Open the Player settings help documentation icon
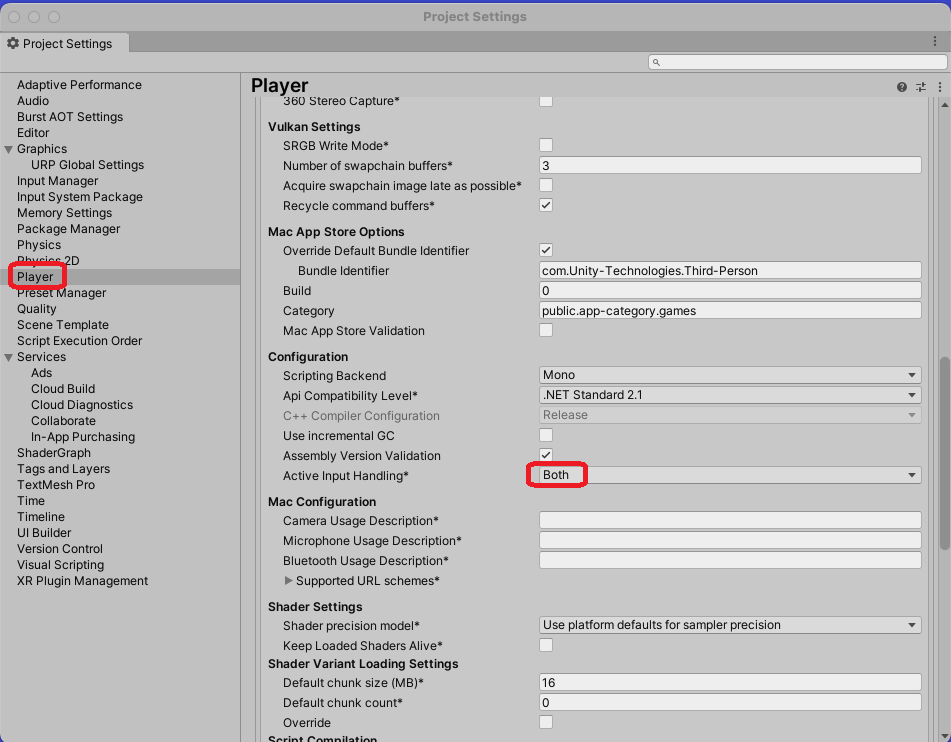 (902, 87)
